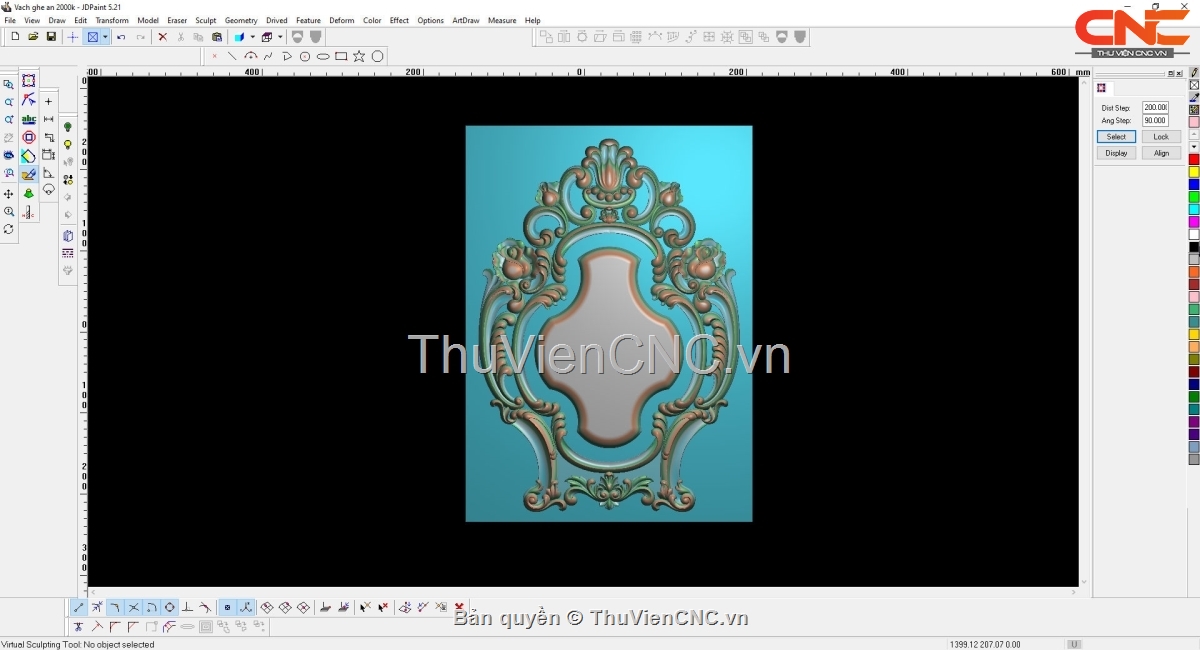
Task: Pick the rectangle drawing tool
Action: pos(341,56)
